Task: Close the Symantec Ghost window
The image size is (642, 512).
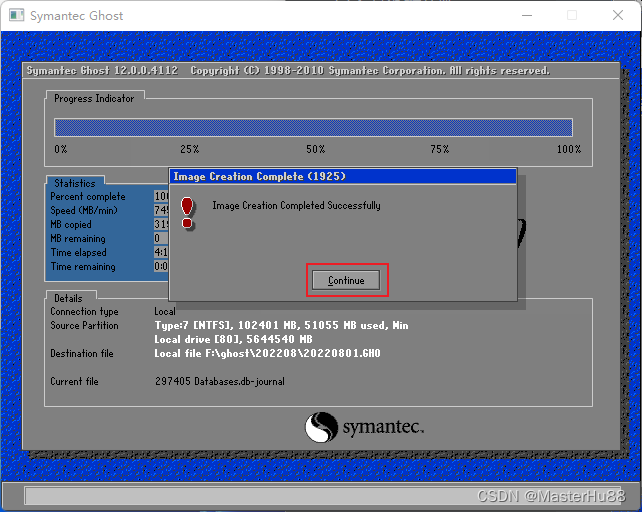Action: tap(618, 15)
